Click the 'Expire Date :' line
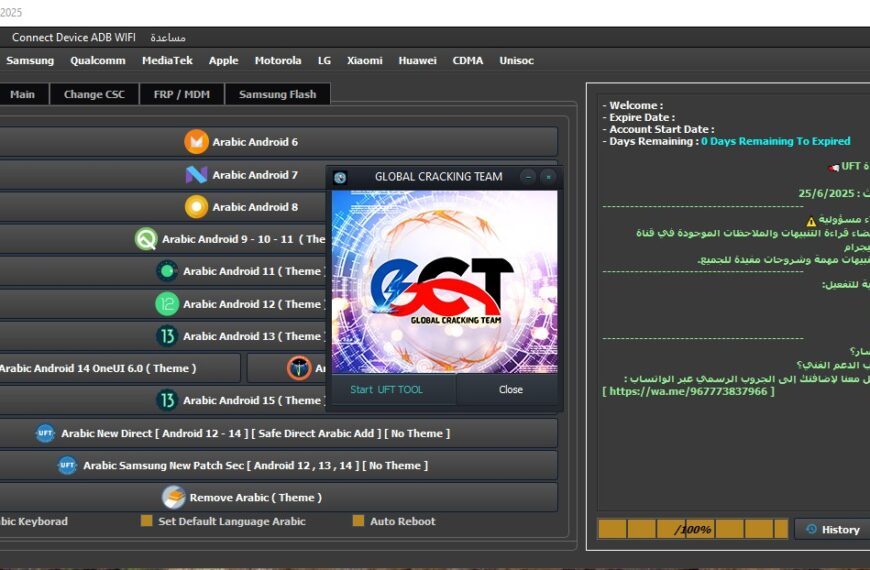This screenshot has width=870, height=570. point(639,117)
